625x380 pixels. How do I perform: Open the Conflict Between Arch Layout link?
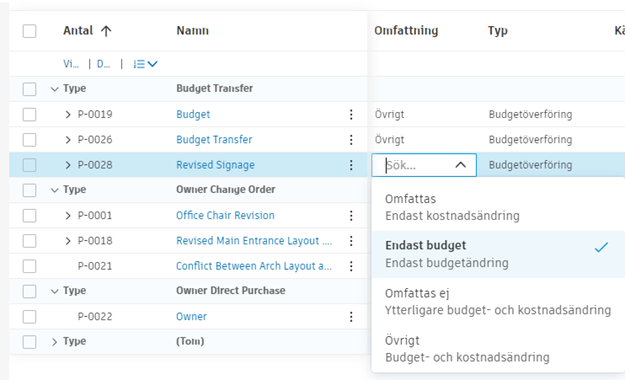coord(254,266)
